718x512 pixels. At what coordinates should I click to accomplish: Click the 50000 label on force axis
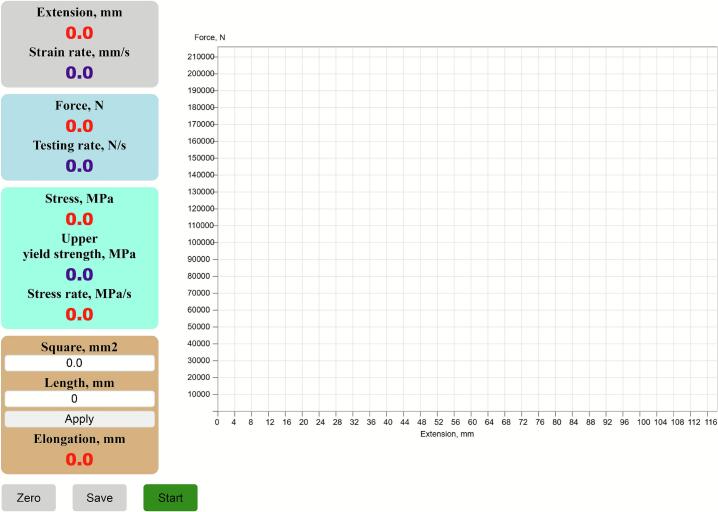click(x=199, y=327)
